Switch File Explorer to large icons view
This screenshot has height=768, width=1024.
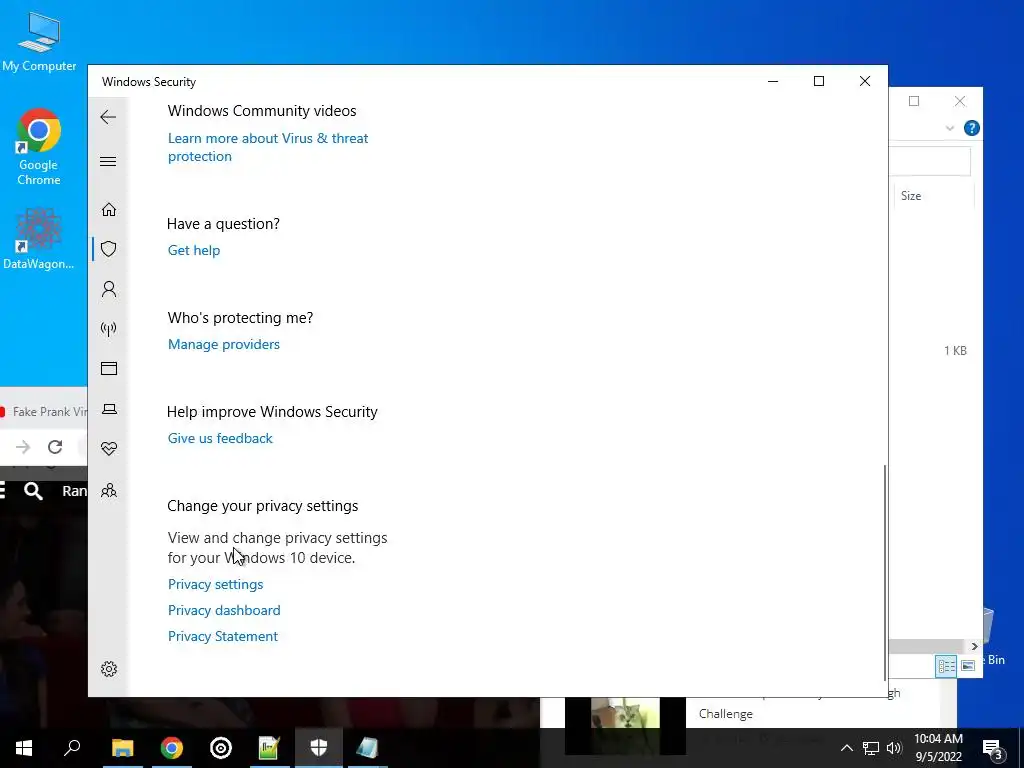(x=968, y=665)
